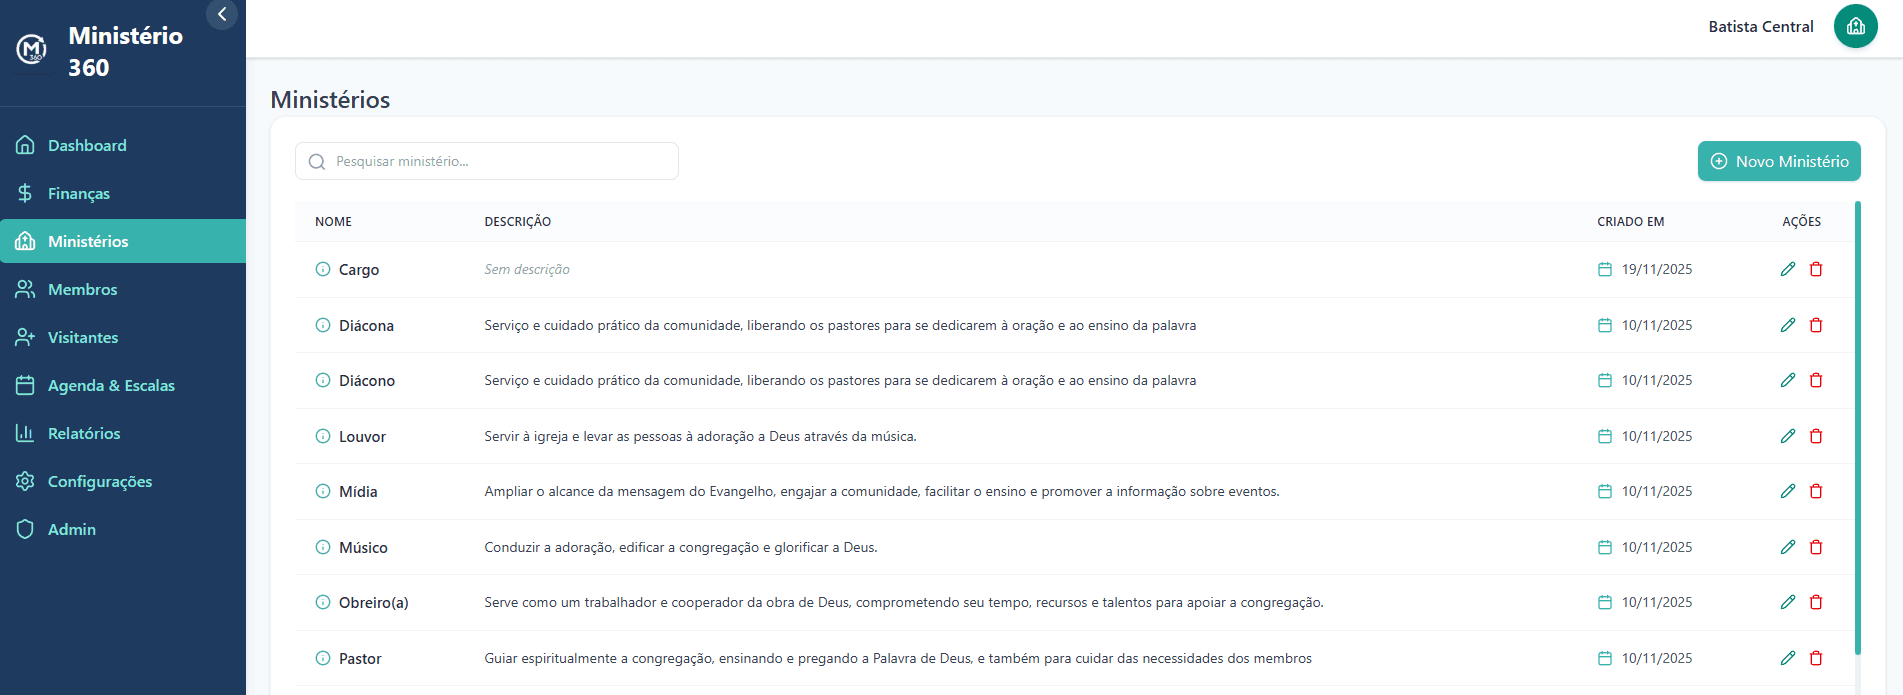The width and height of the screenshot is (1903, 695).
Task: Open Configurações from the sidebar
Action: (x=100, y=481)
